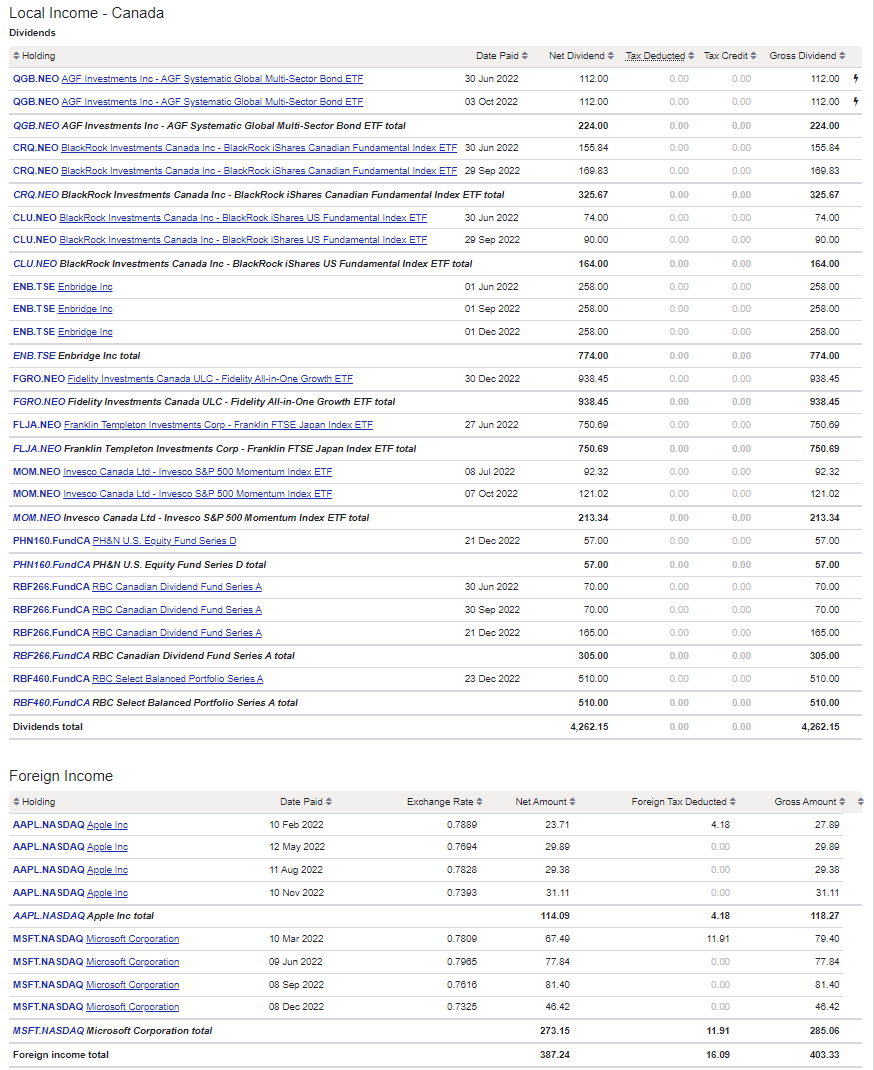Select the 'Dividends total' row label
Image resolution: width=874 pixels, height=1070 pixels.
pos(48,727)
